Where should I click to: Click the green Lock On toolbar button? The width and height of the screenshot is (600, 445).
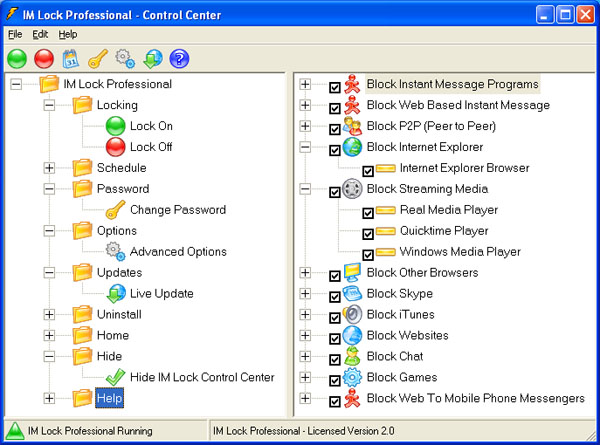click(17, 59)
